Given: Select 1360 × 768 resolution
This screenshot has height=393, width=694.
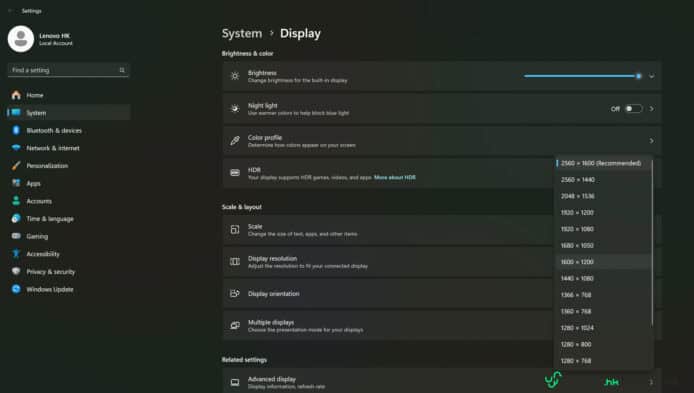Looking at the screenshot, I should pos(602,311).
